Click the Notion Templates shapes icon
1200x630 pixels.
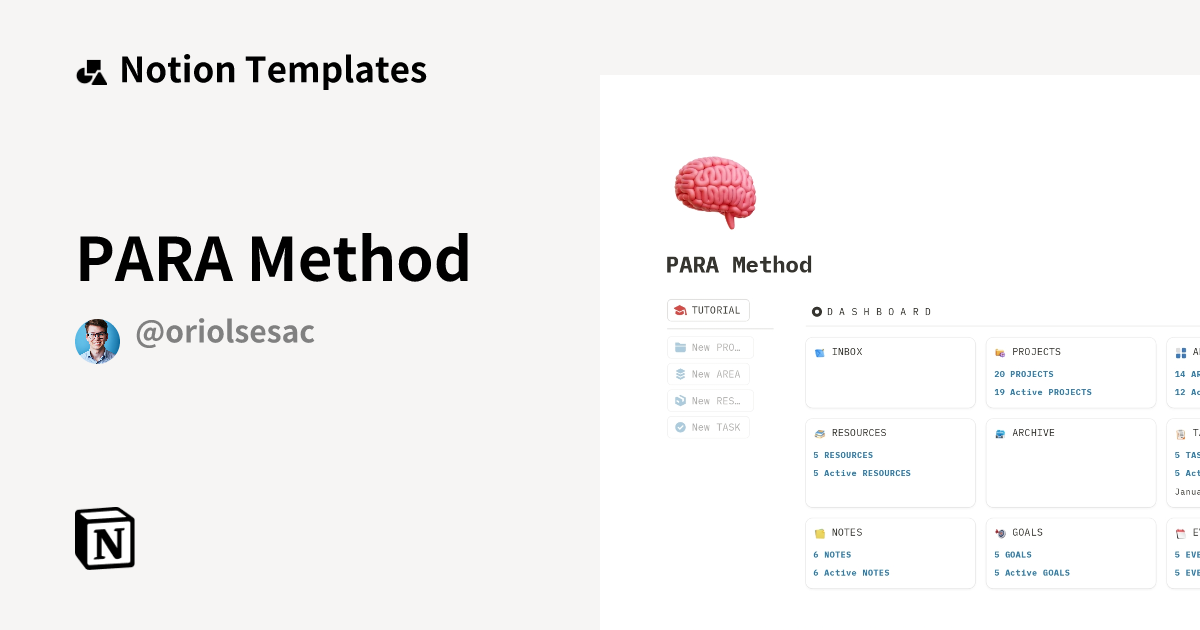pyautogui.click(x=92, y=72)
